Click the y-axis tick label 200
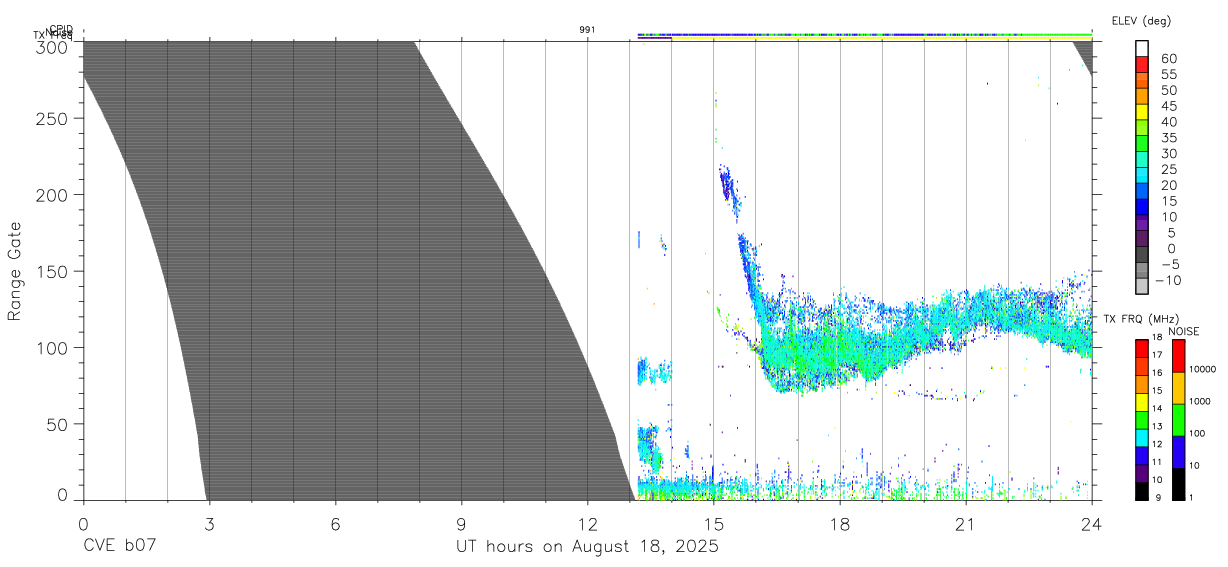Screen dimensions: 1228x567 click(53, 195)
